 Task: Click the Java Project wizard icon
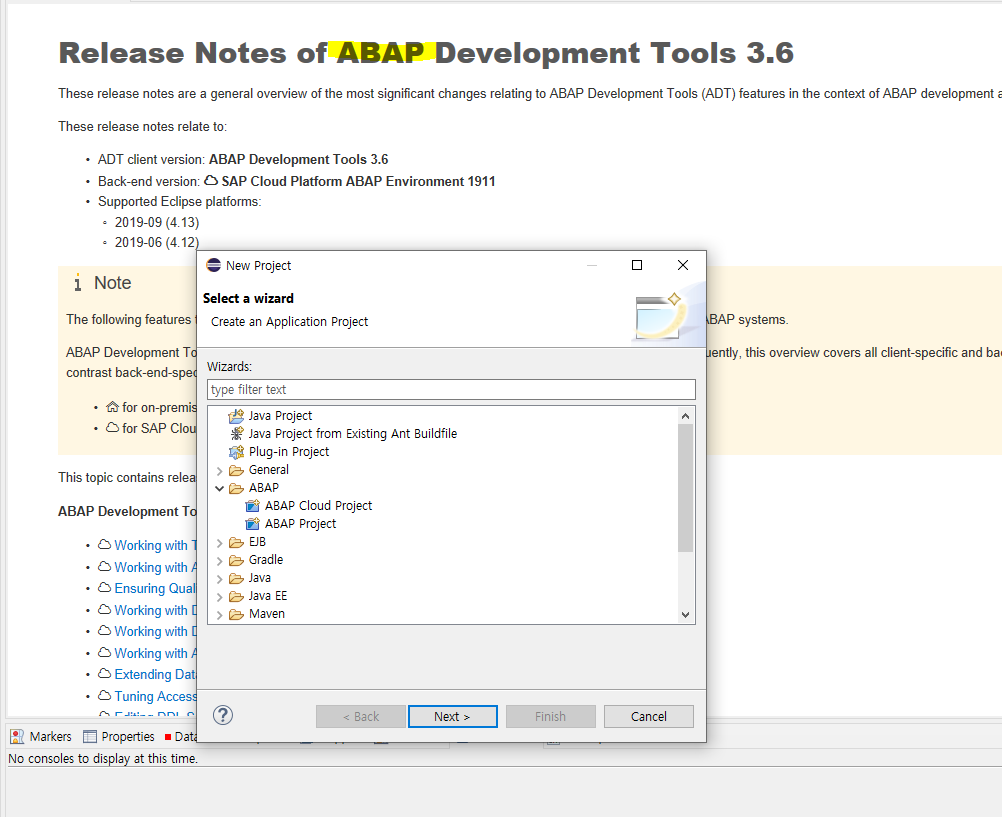pos(236,416)
